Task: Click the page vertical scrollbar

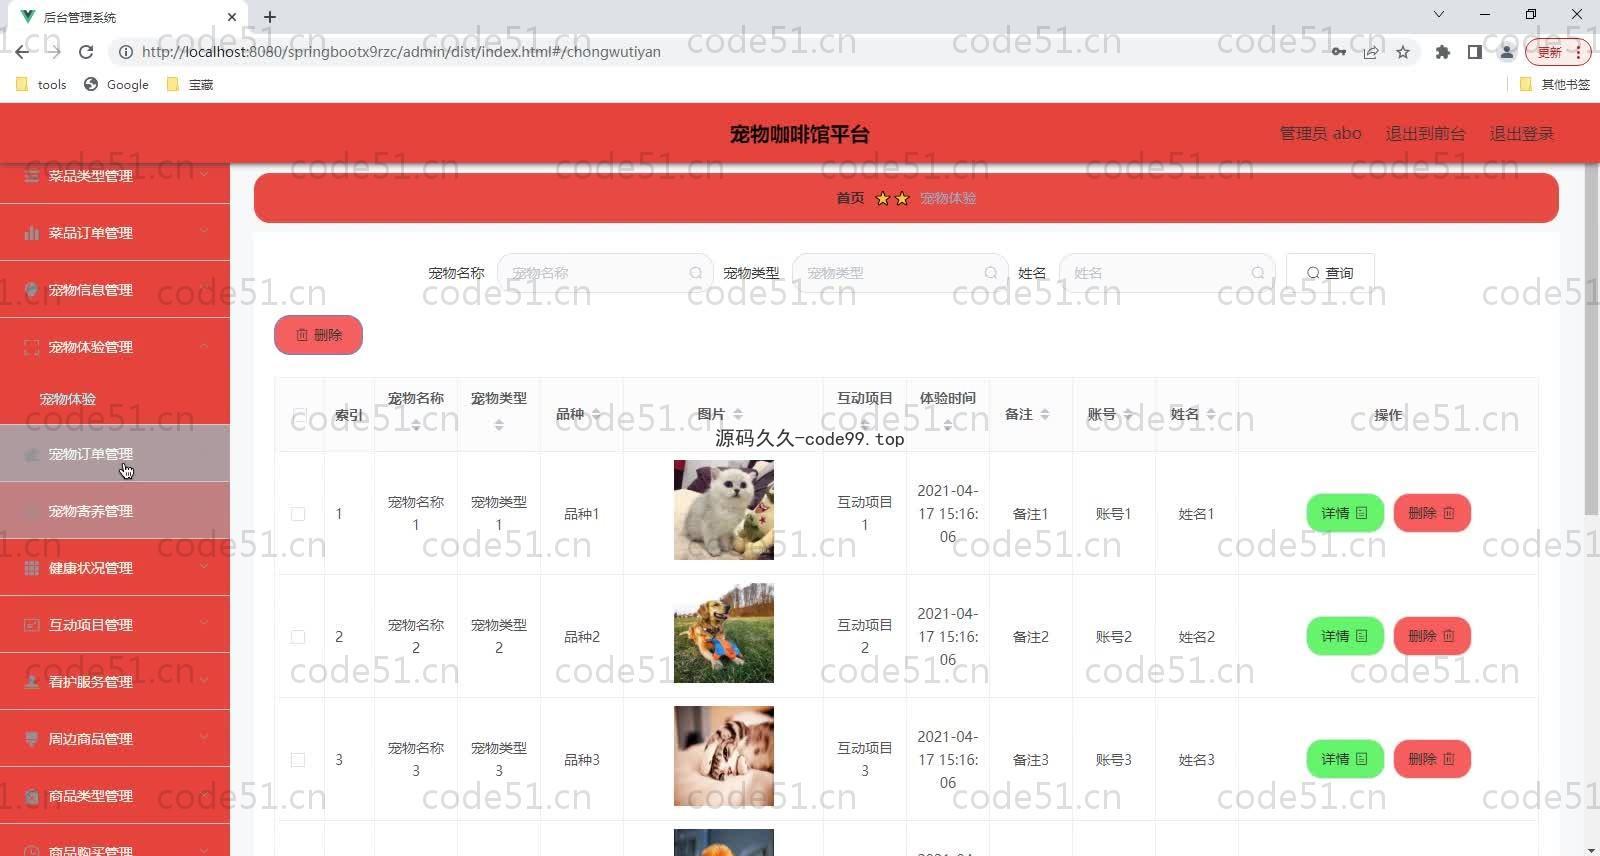Action: (x=1591, y=340)
